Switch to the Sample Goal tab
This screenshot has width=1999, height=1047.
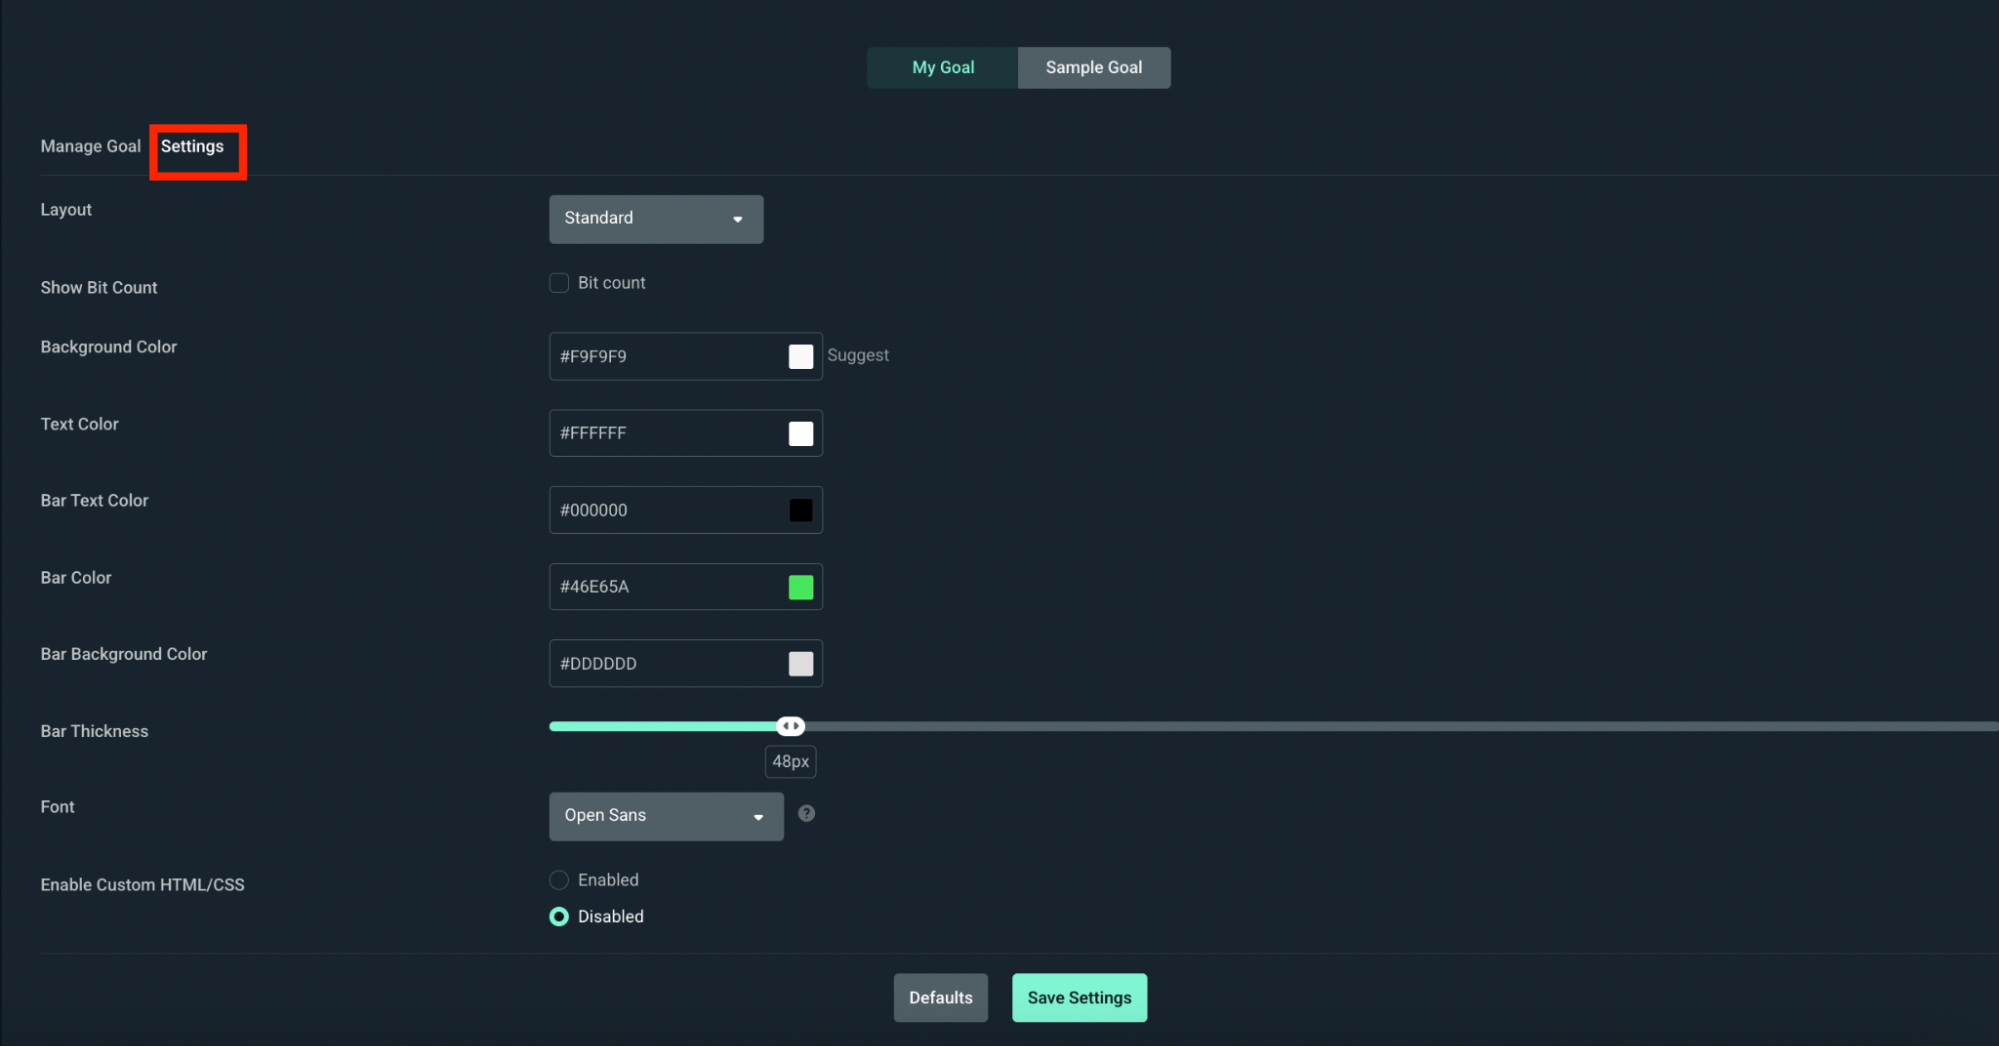(x=1093, y=67)
